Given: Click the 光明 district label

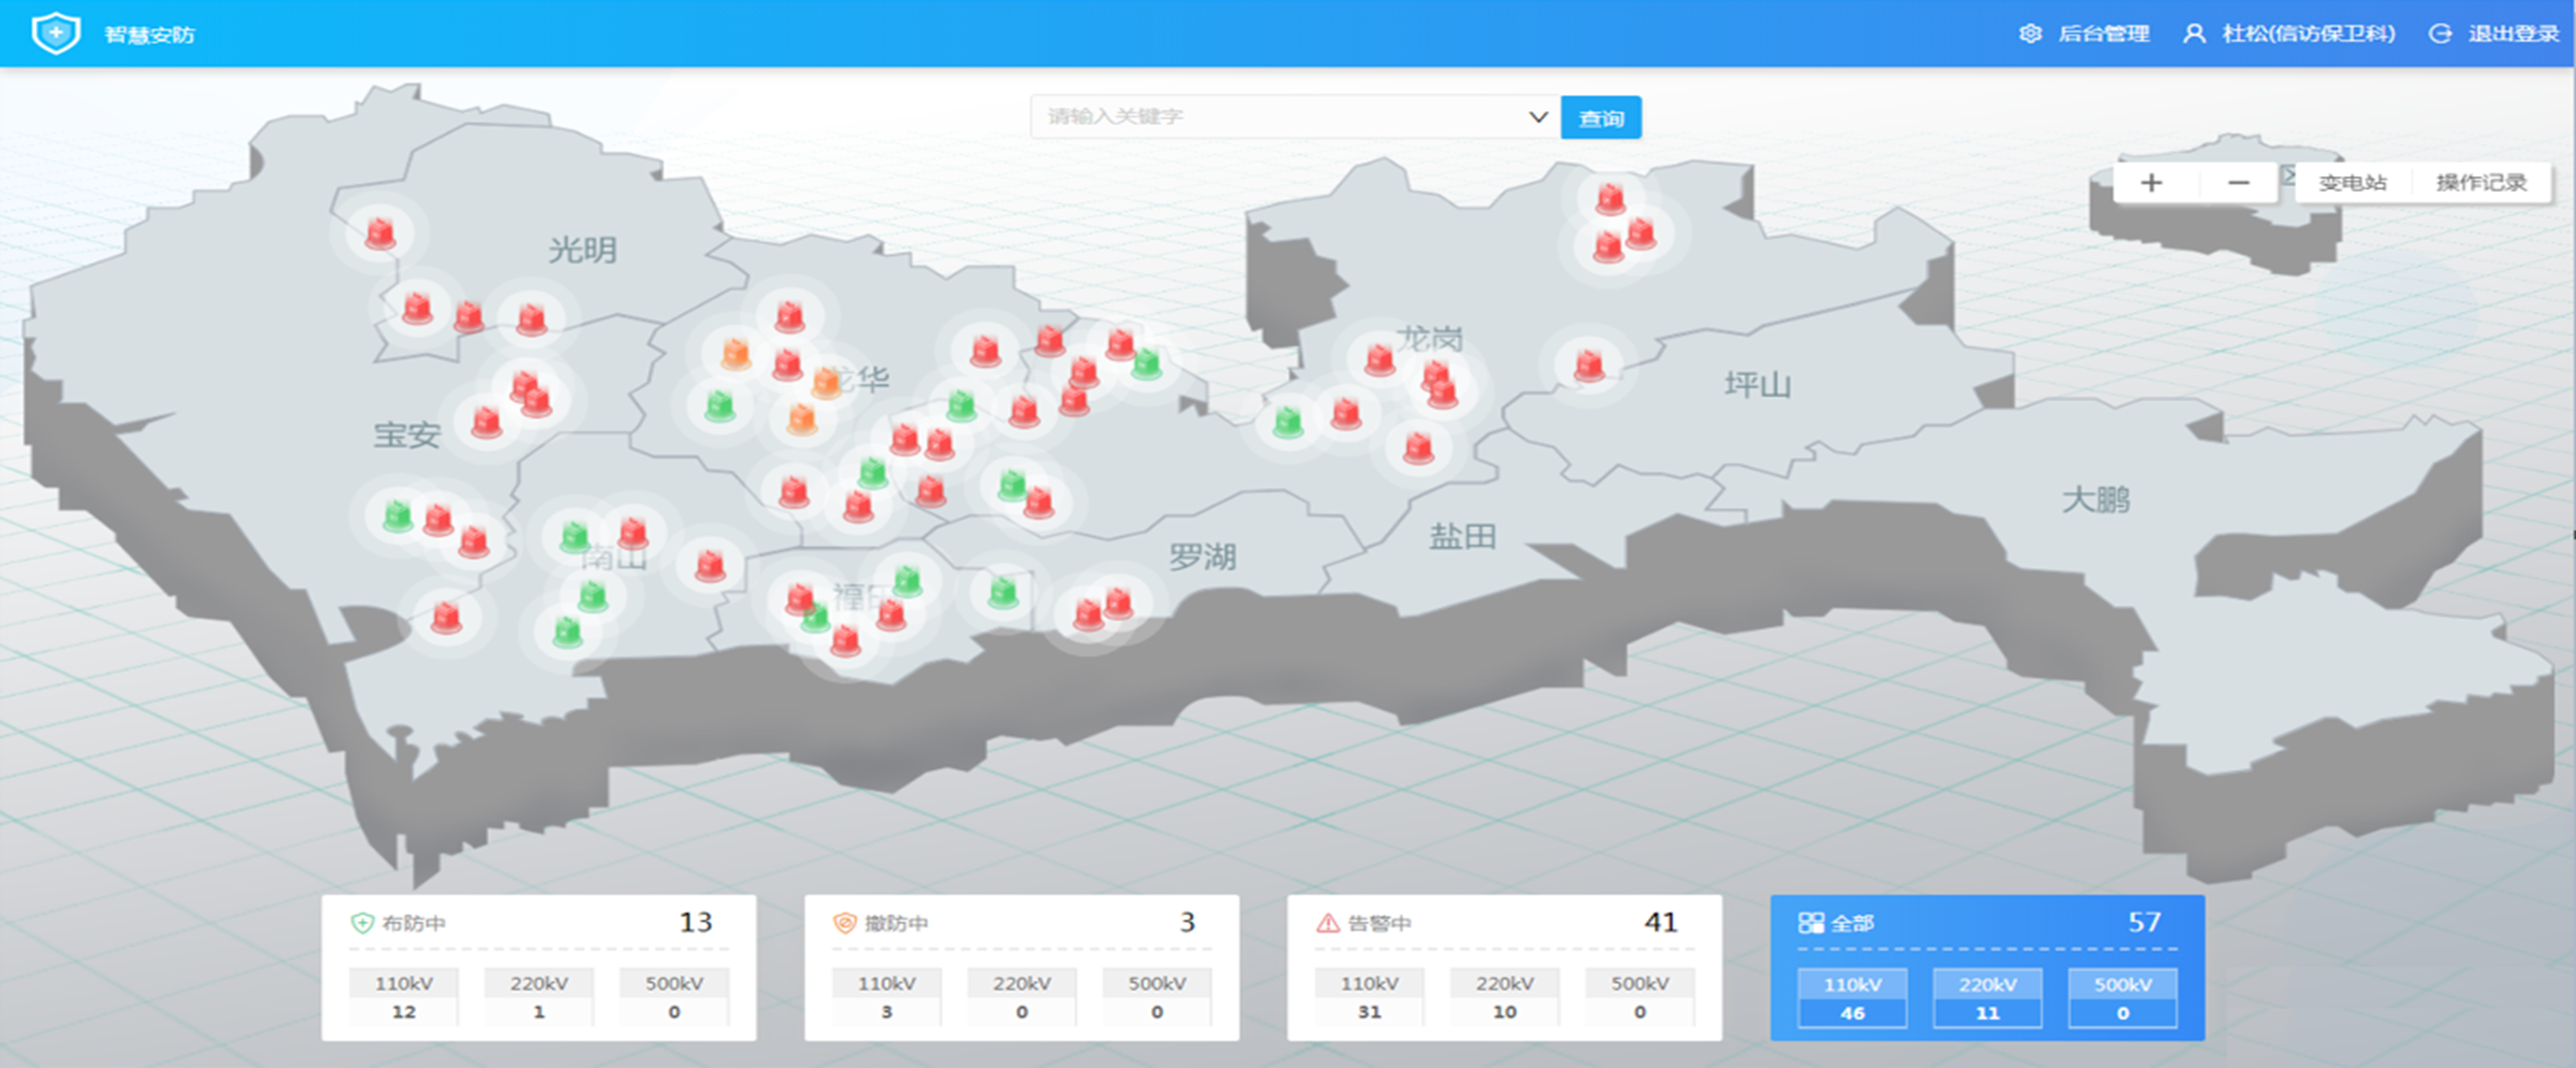Looking at the screenshot, I should (583, 250).
